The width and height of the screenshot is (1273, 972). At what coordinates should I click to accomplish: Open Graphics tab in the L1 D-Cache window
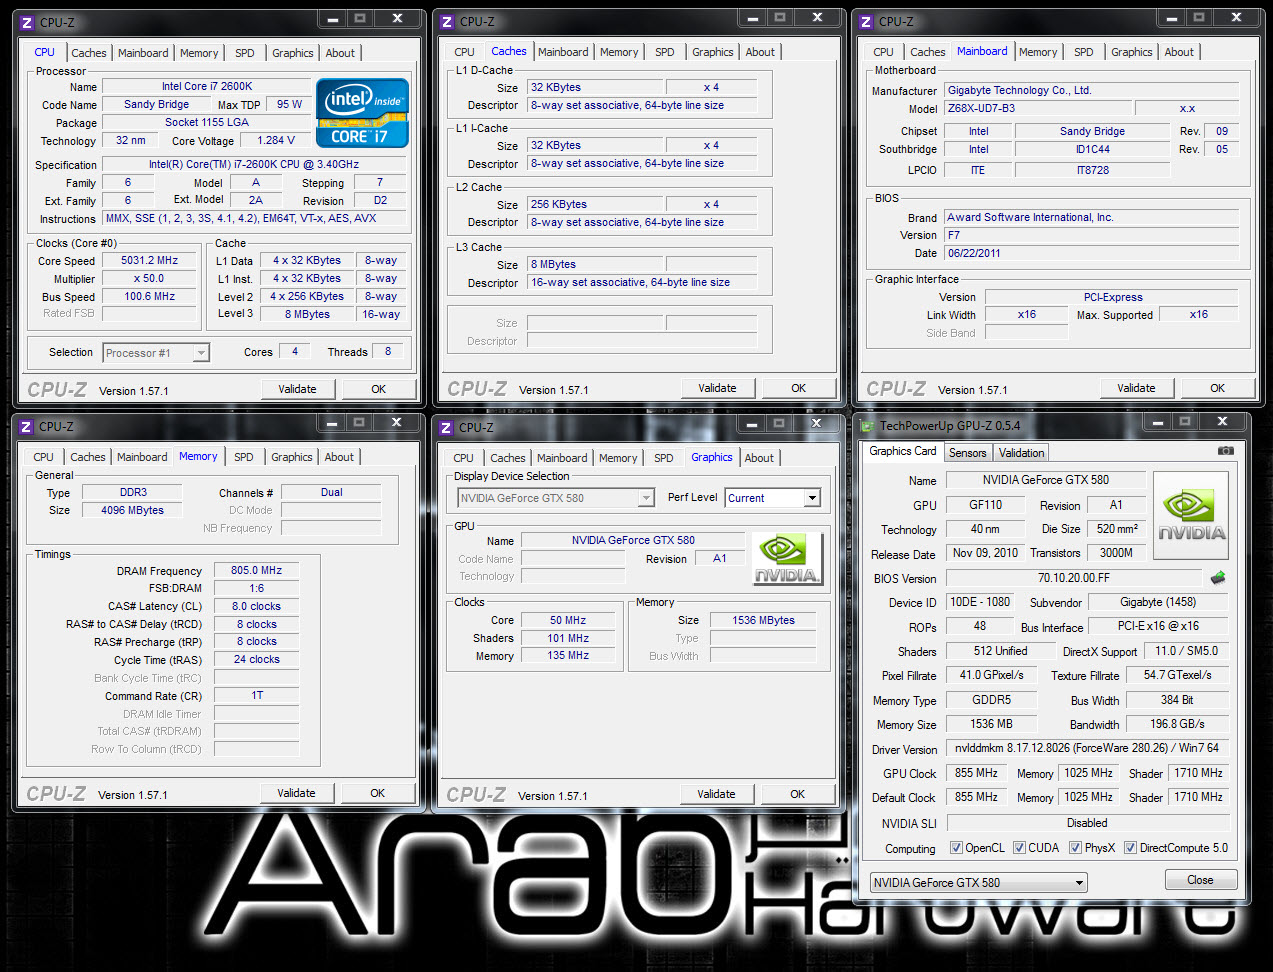point(713,52)
